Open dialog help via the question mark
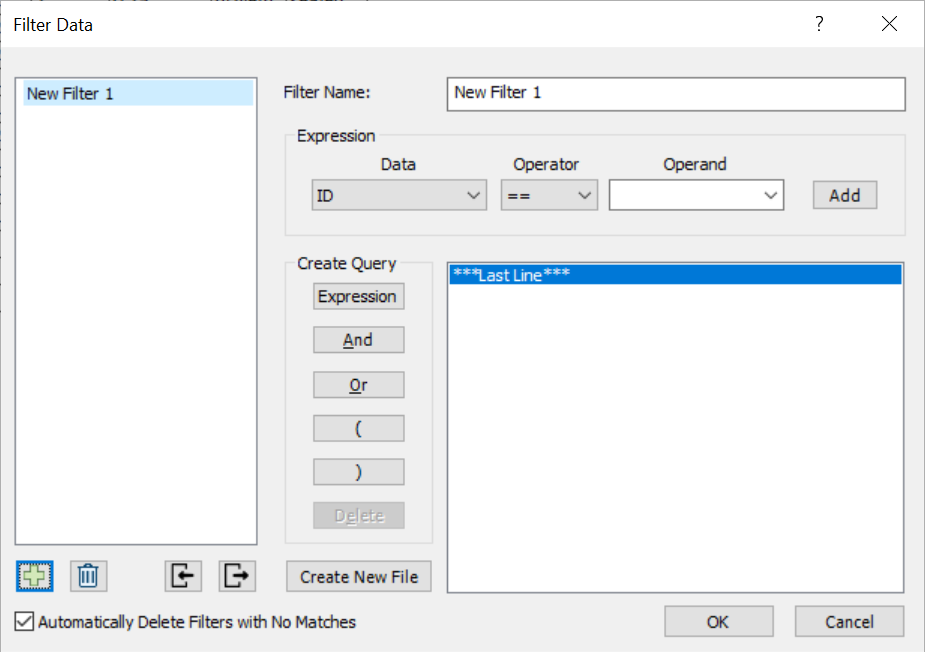925x652 pixels. (818, 24)
